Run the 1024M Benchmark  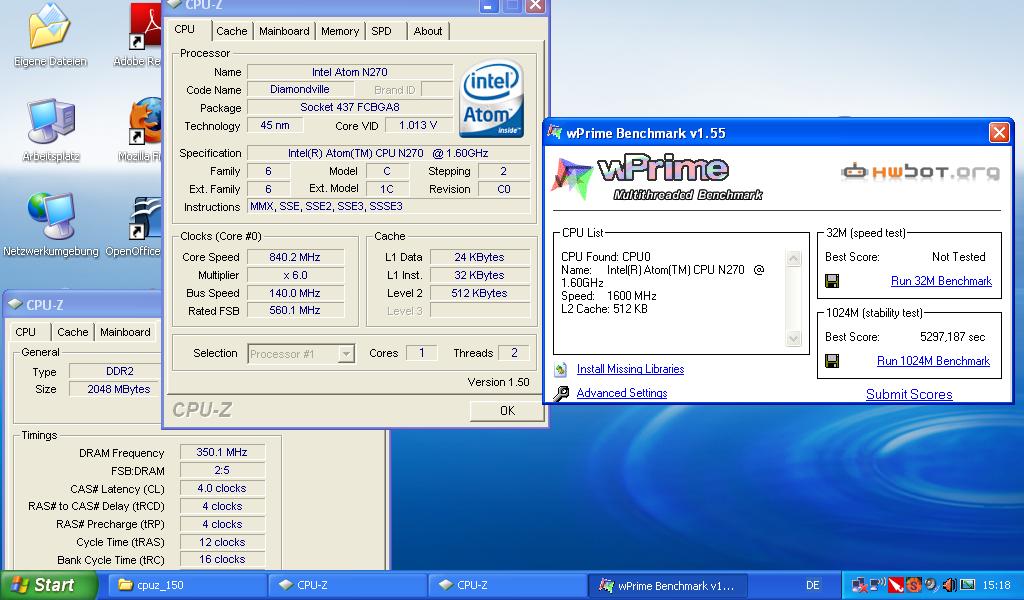point(933,361)
